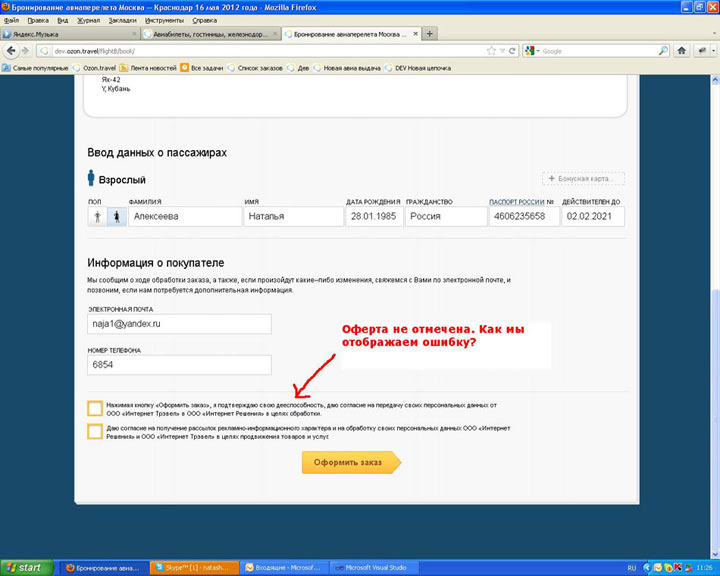Open the Паспорт России document type selector
Screen dimensions: 720x576
(x=520, y=201)
